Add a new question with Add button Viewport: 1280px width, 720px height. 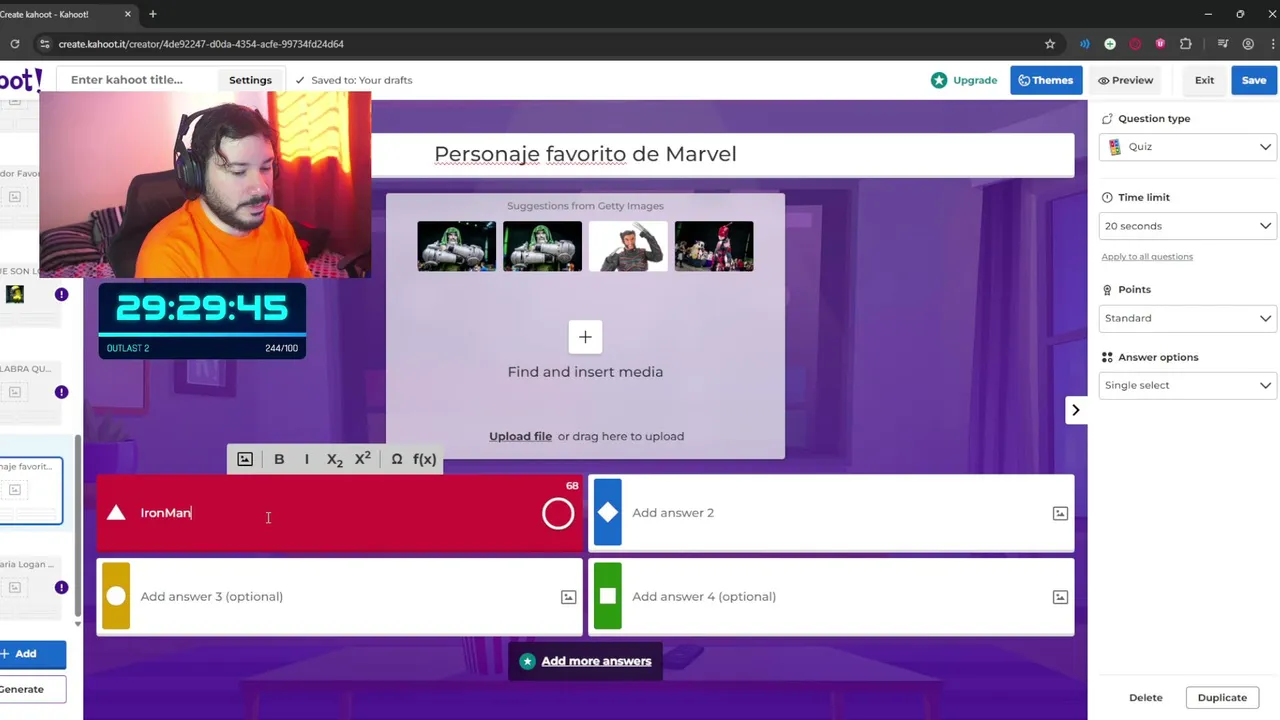tap(30, 654)
